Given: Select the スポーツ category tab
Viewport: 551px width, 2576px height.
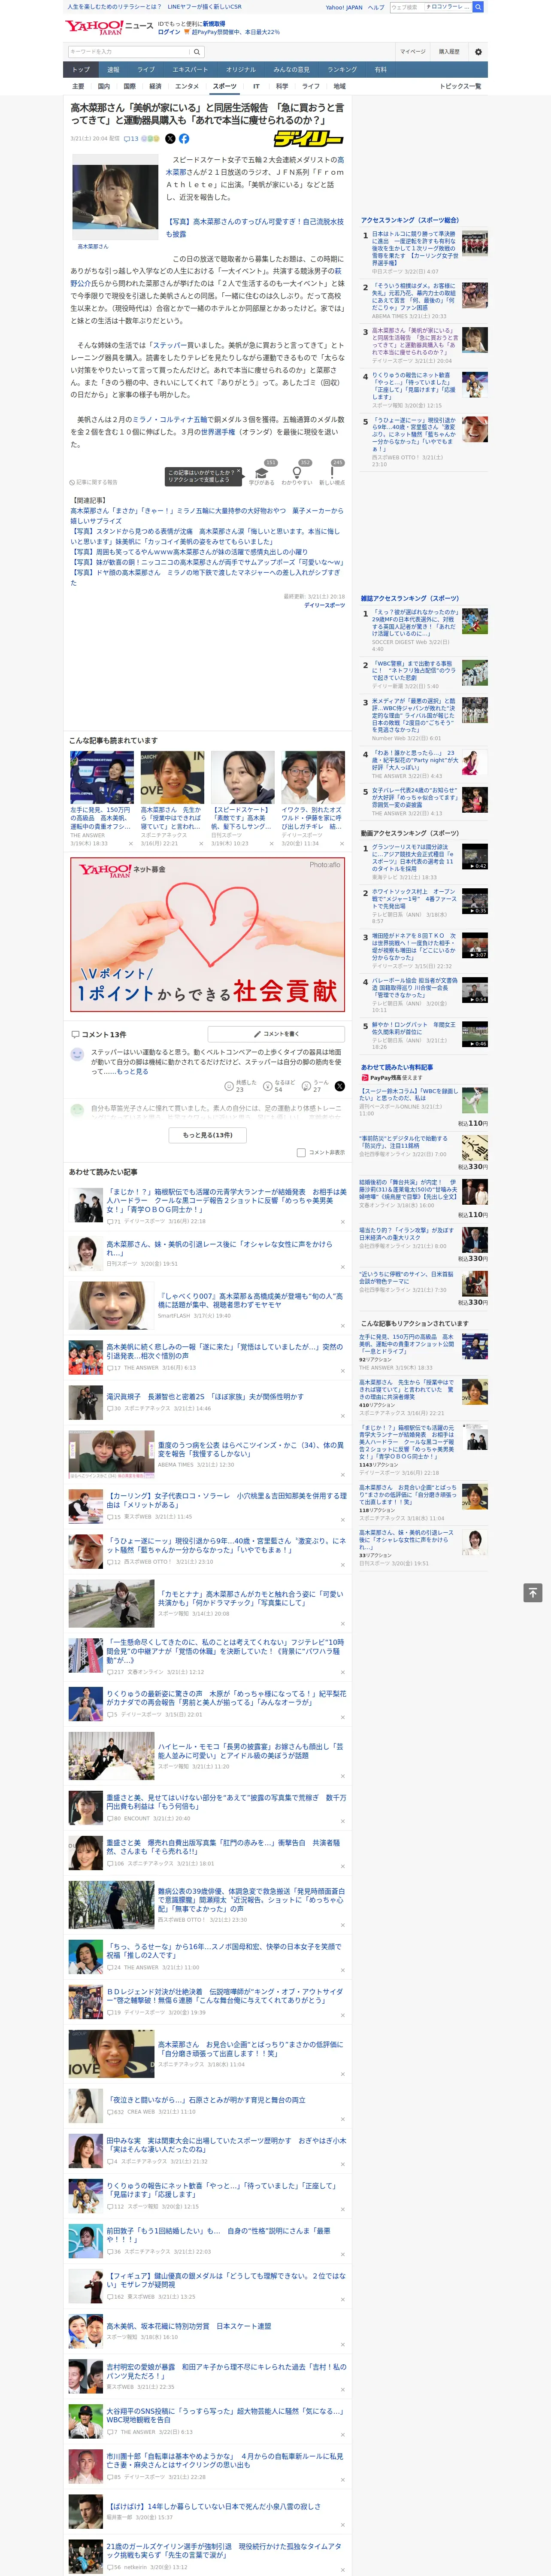Looking at the screenshot, I should (225, 87).
